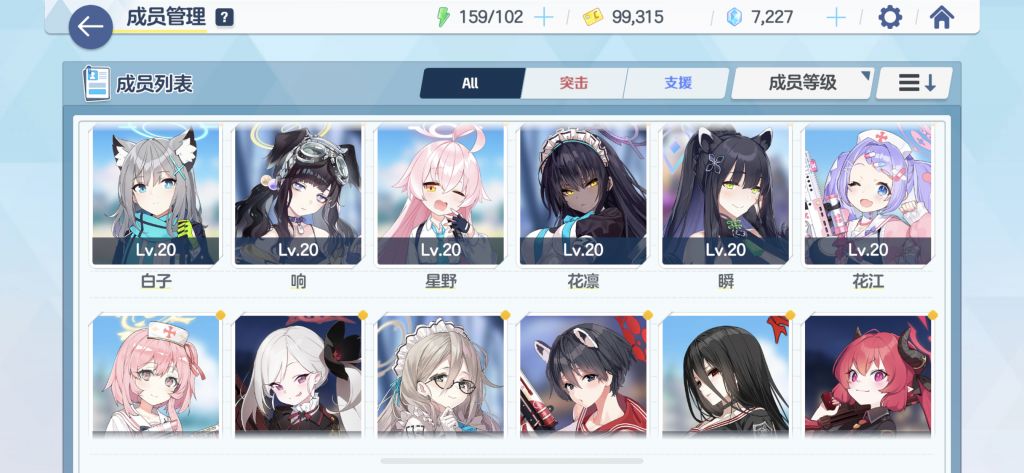Screen dimensions: 1024x473
Task: Open the help question mark icon
Action: pos(224,18)
